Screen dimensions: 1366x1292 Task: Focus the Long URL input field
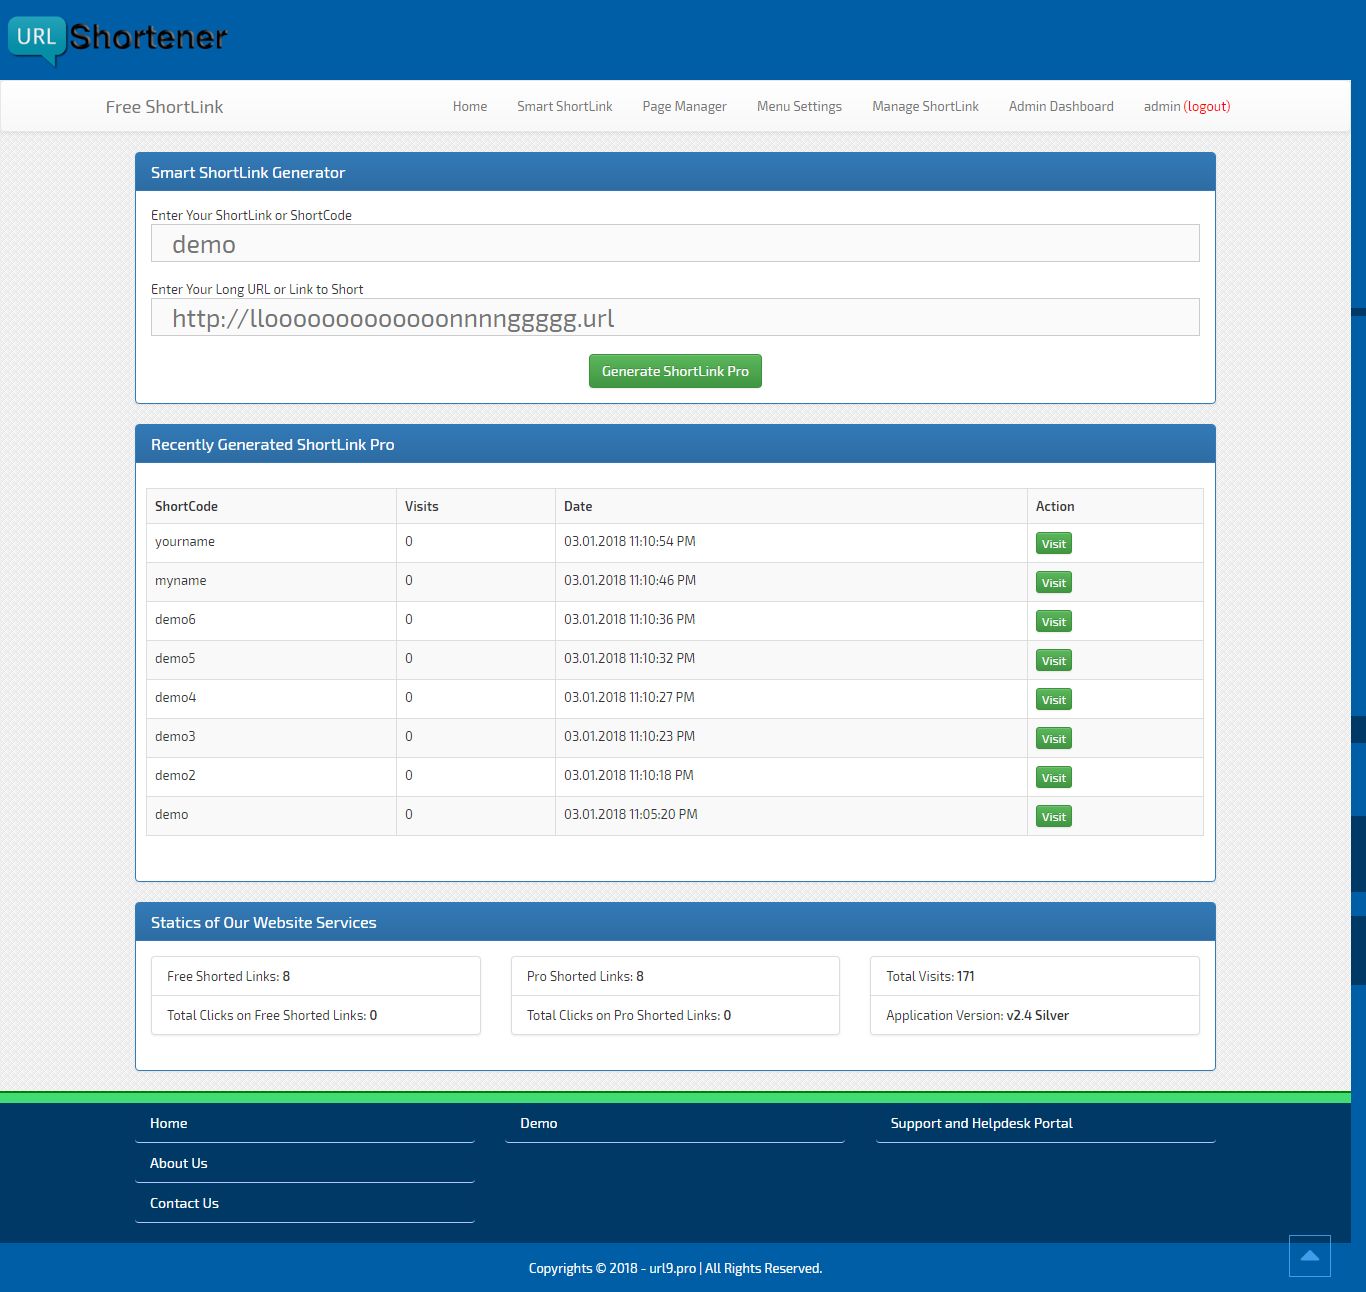pos(675,318)
